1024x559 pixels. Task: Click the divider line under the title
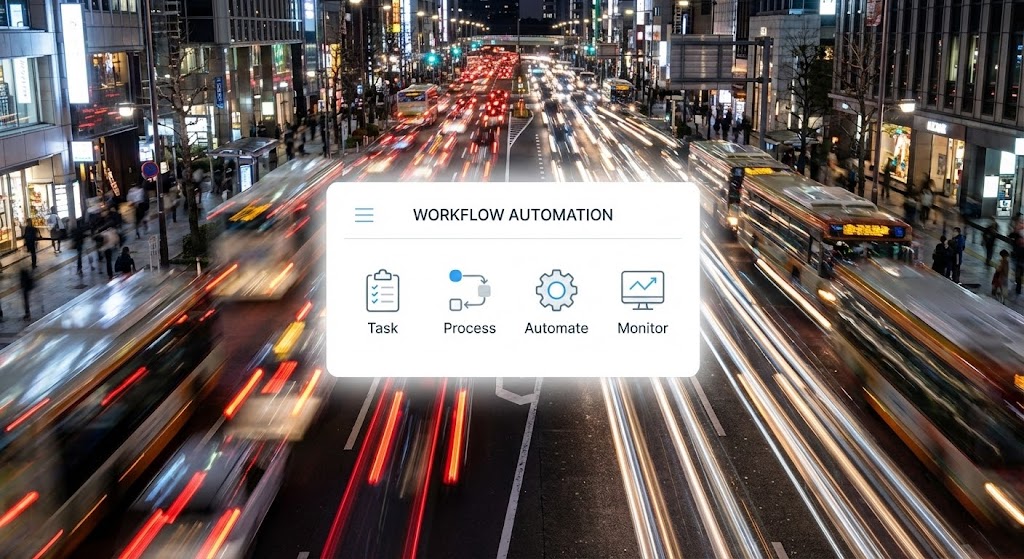click(x=512, y=238)
